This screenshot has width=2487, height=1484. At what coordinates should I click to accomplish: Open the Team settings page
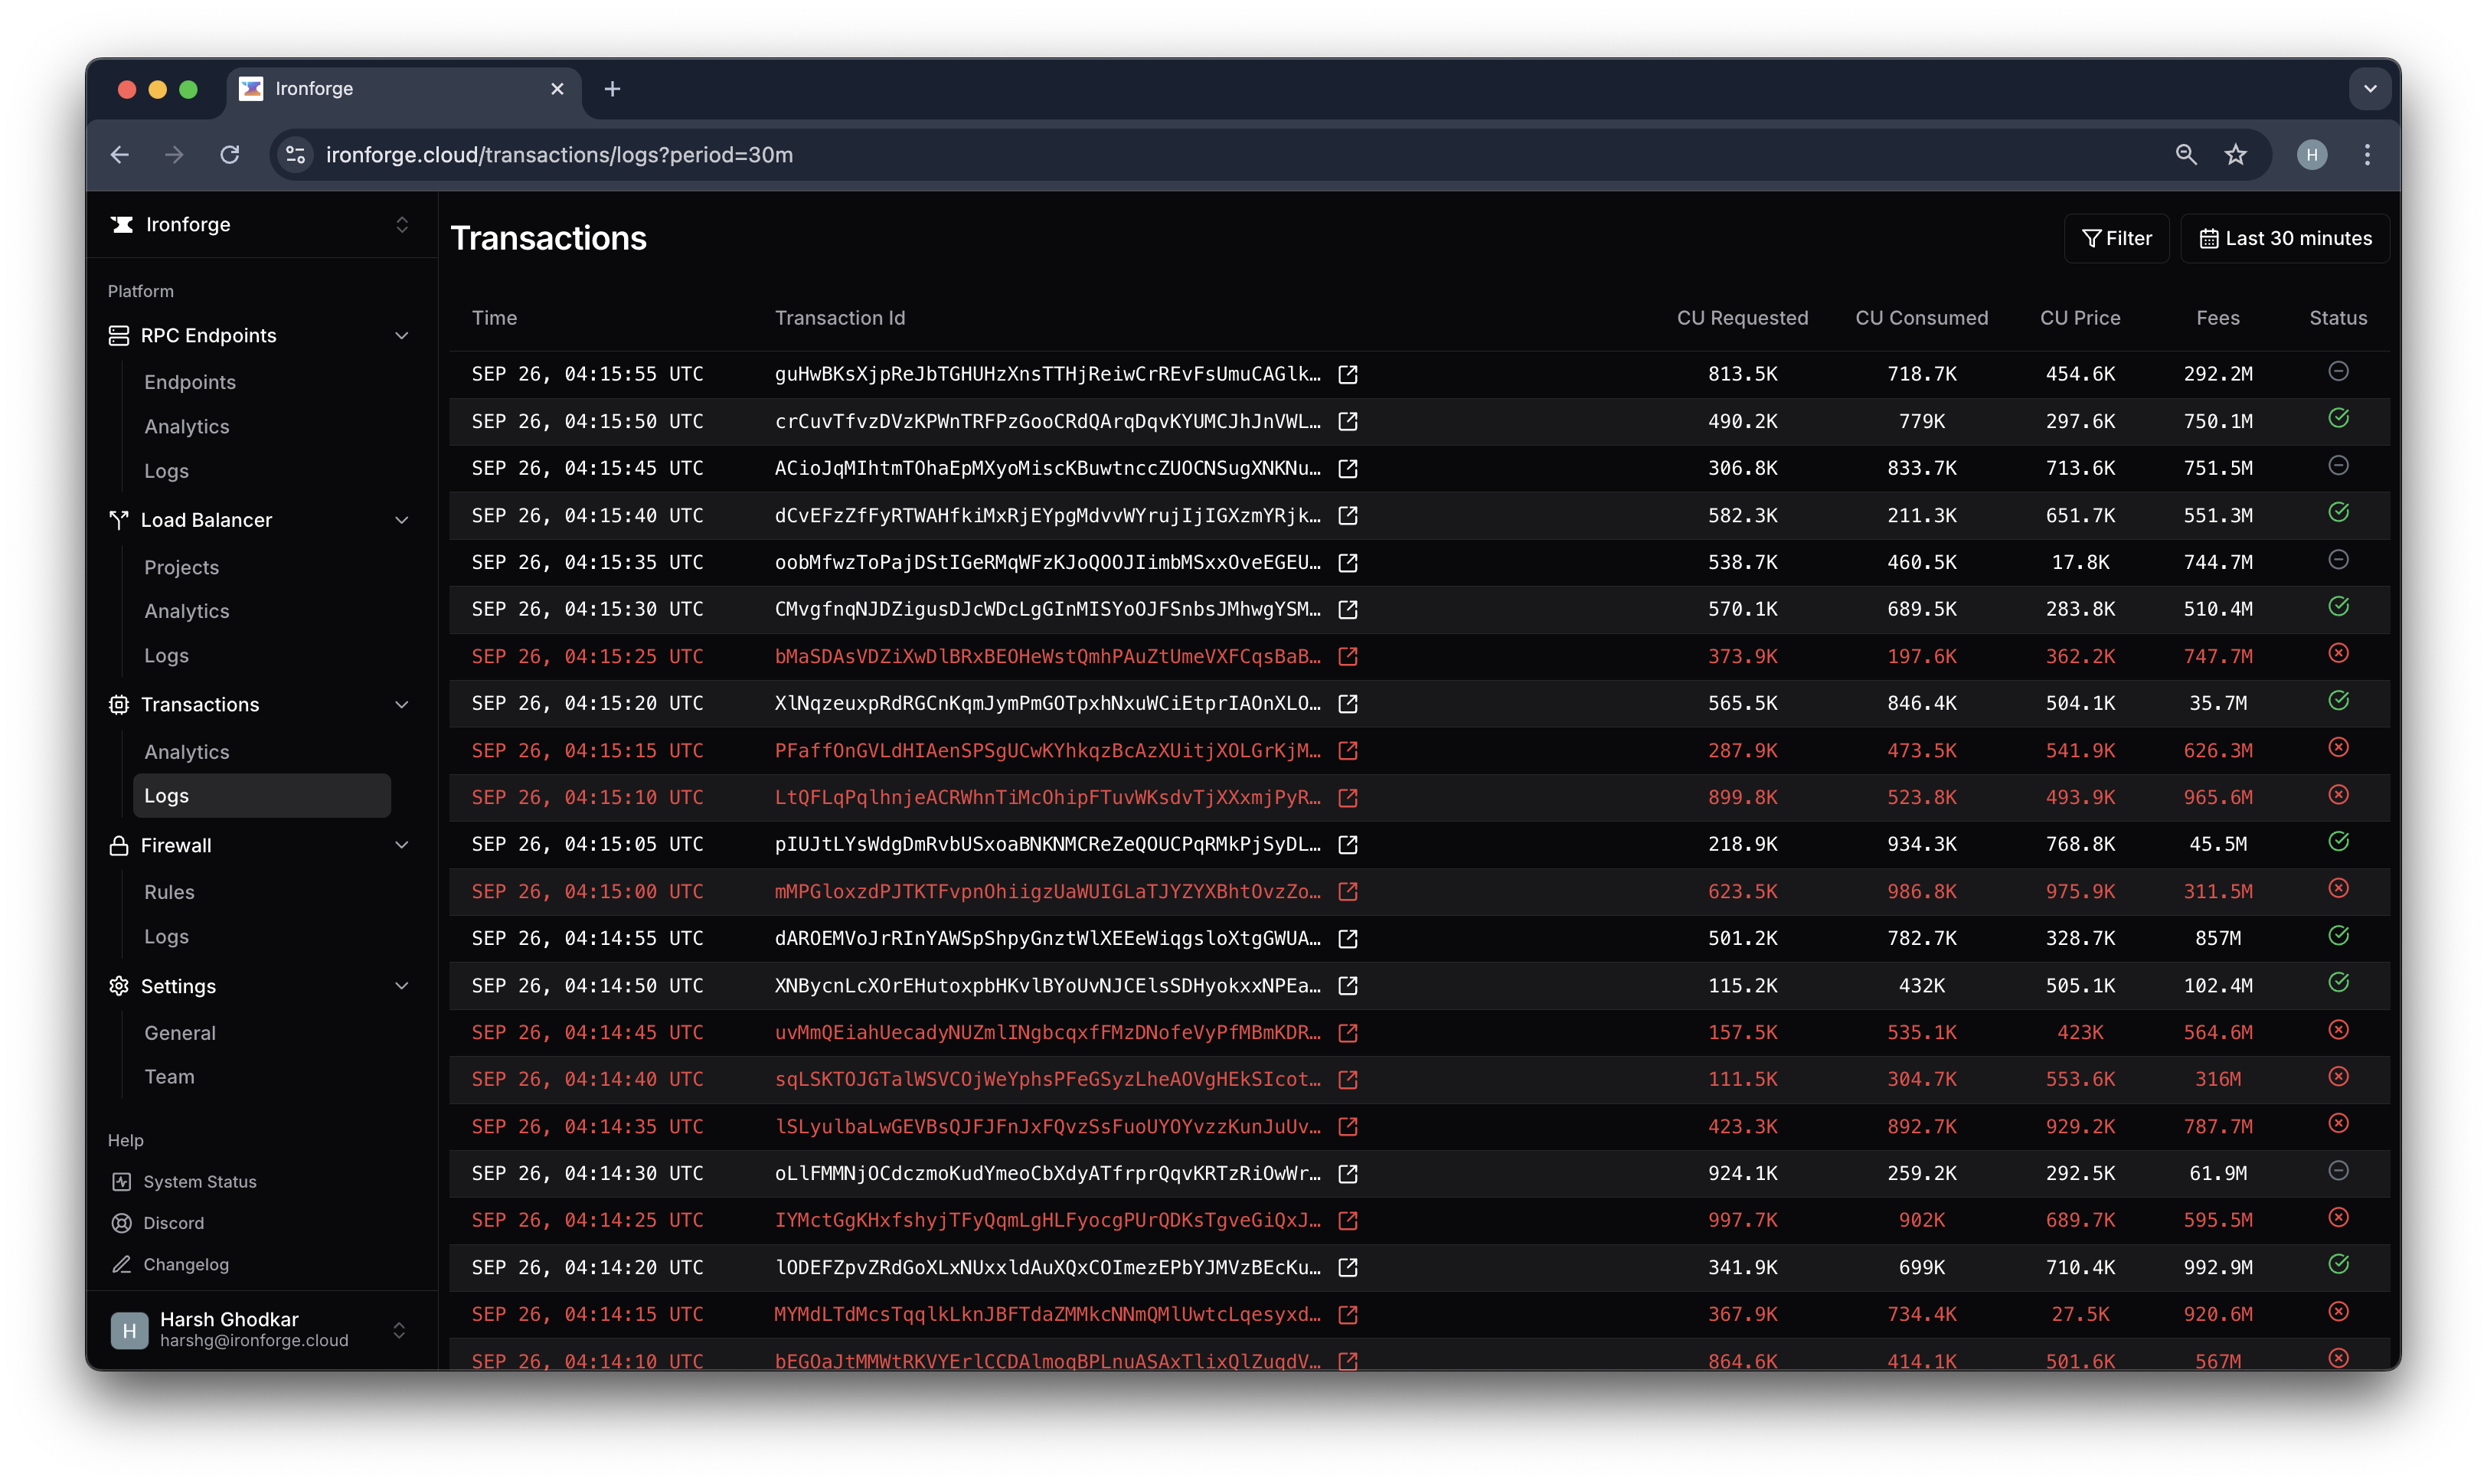(x=170, y=1077)
